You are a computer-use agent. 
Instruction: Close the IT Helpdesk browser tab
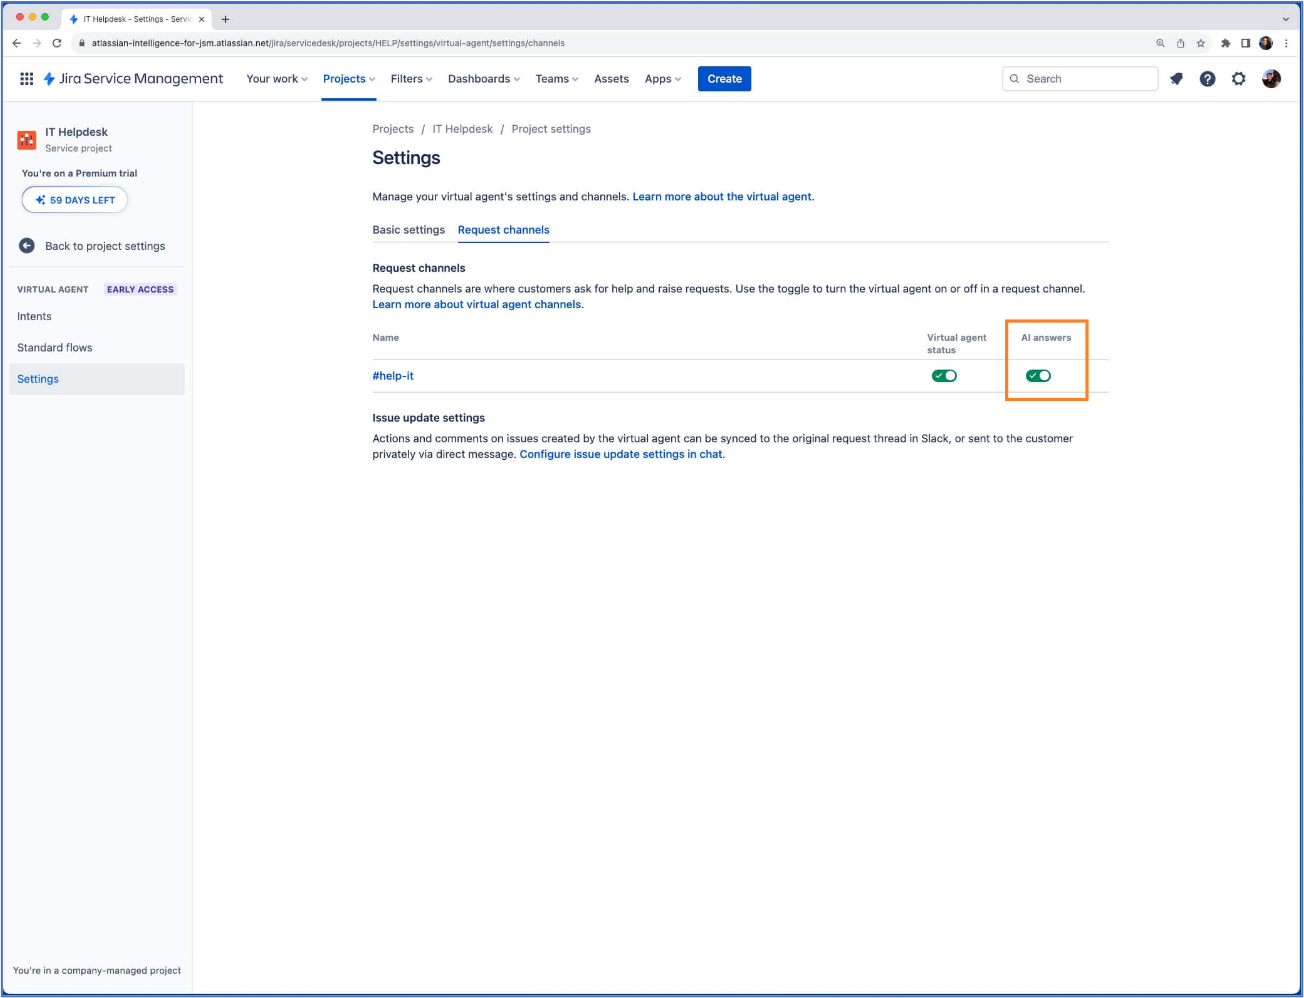click(x=201, y=19)
